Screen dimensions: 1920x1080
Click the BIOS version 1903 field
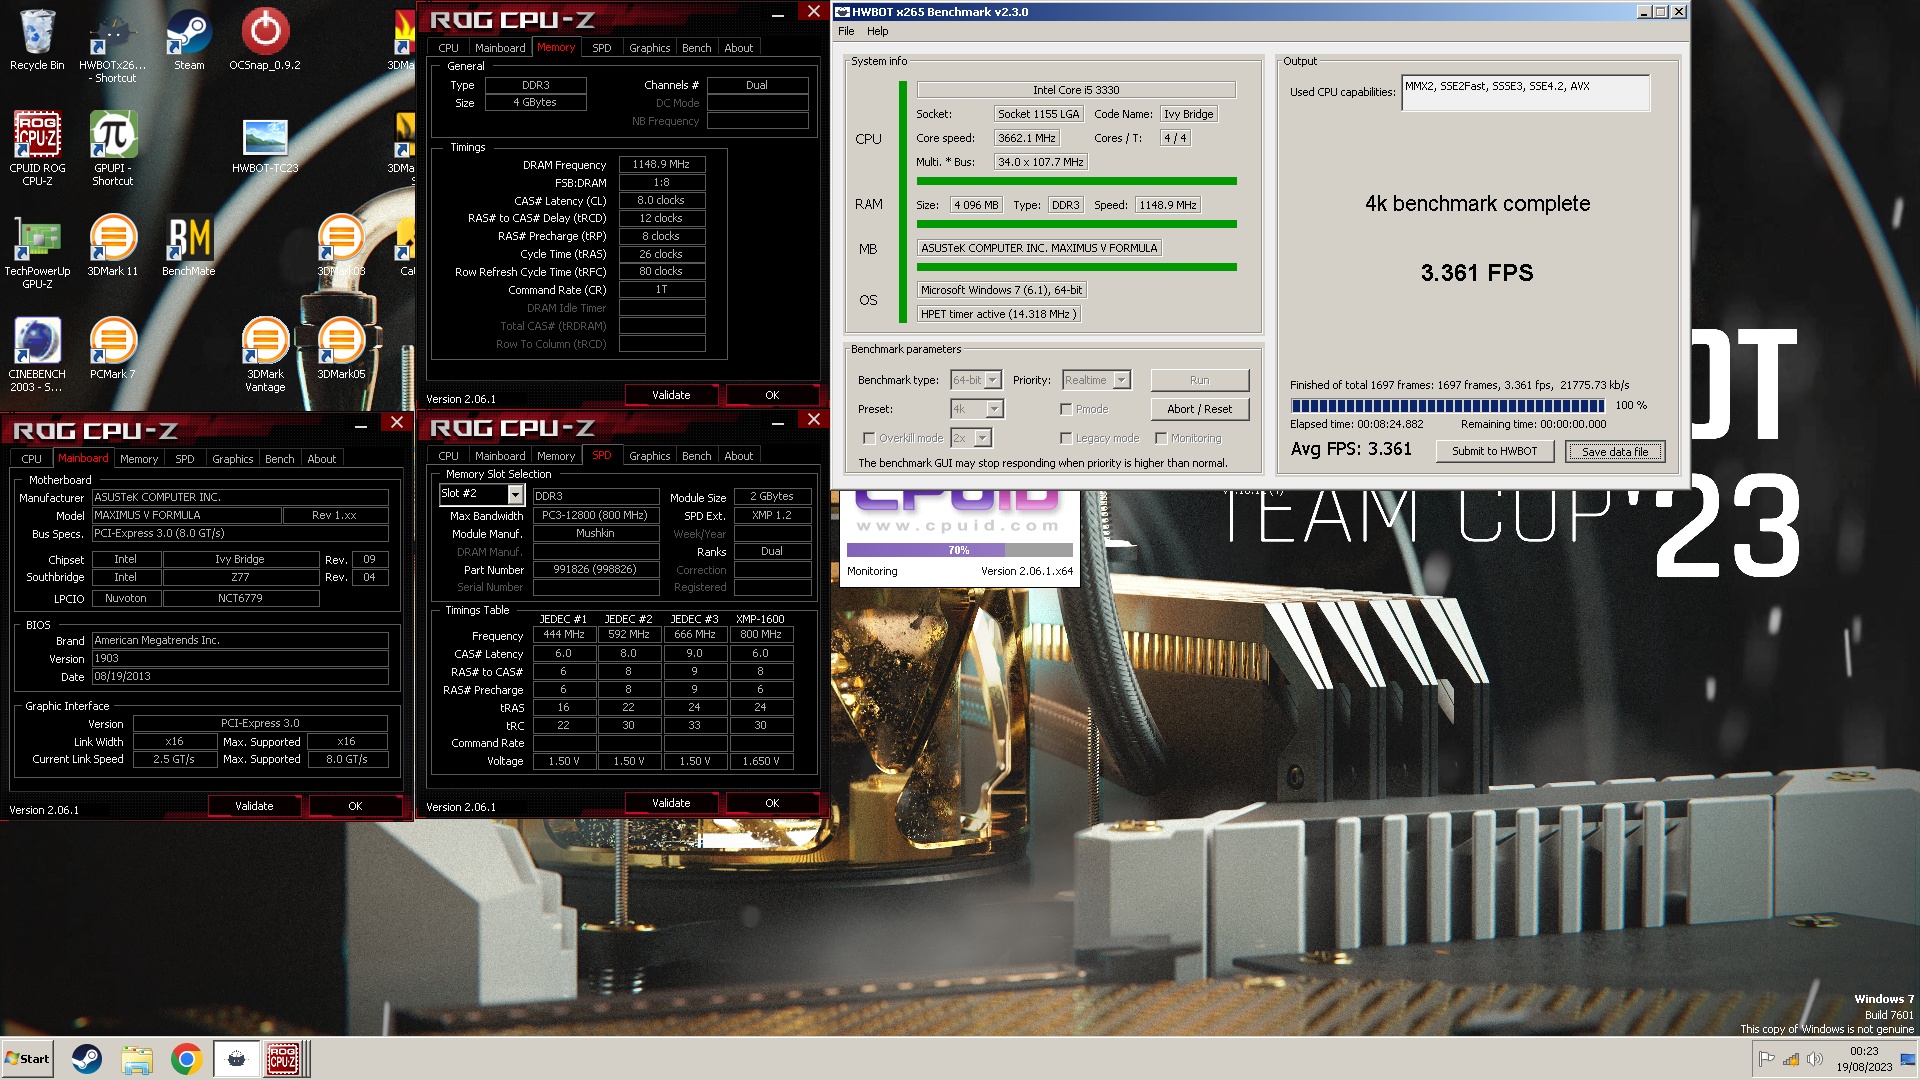point(240,659)
